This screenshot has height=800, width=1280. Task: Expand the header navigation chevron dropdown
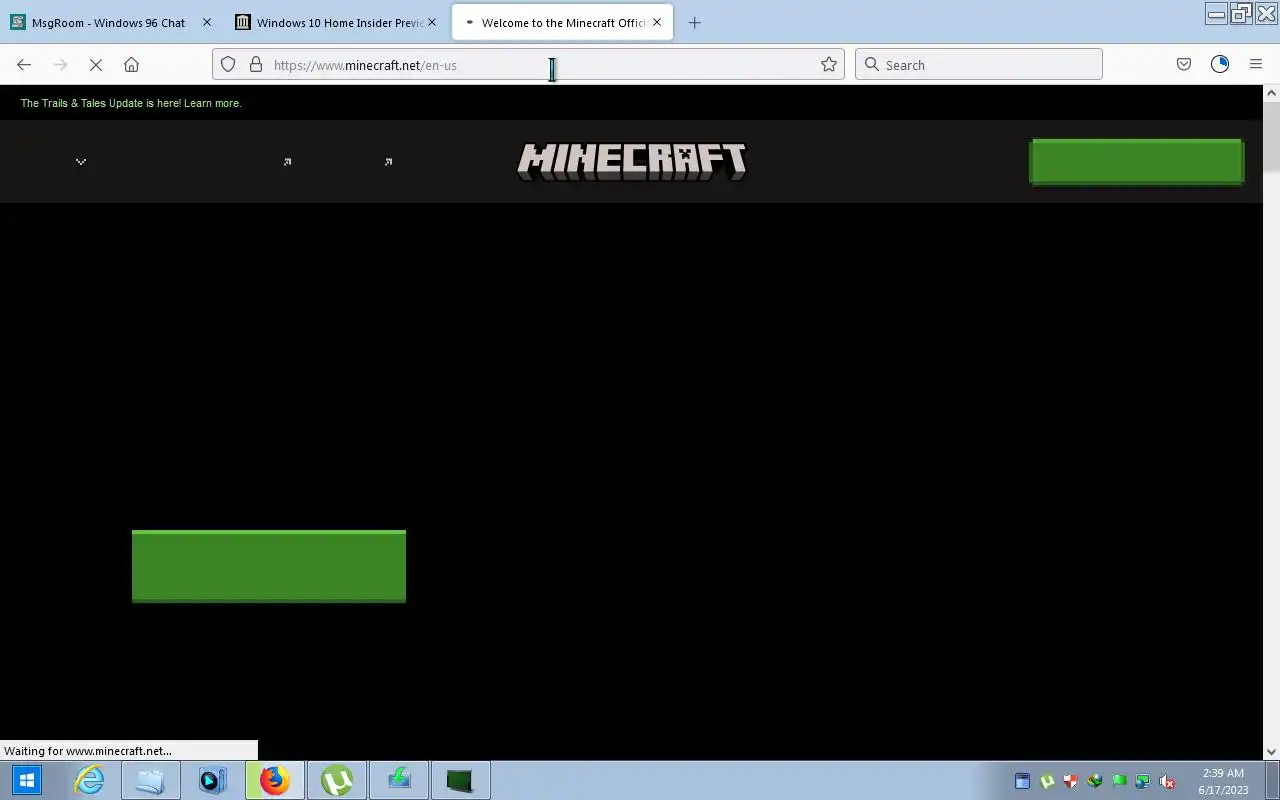[81, 162]
